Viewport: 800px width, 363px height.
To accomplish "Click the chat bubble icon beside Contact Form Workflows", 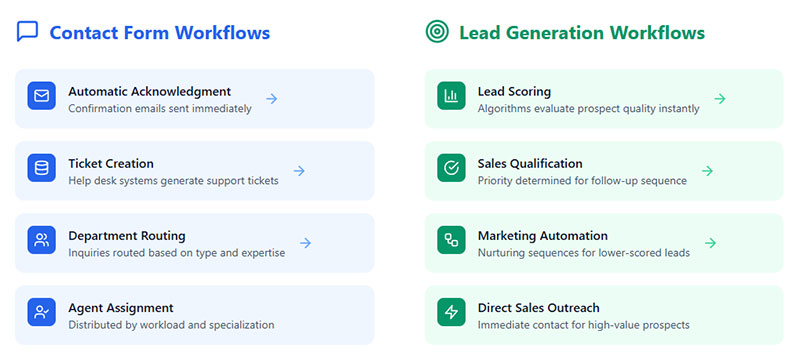I will (x=28, y=31).
